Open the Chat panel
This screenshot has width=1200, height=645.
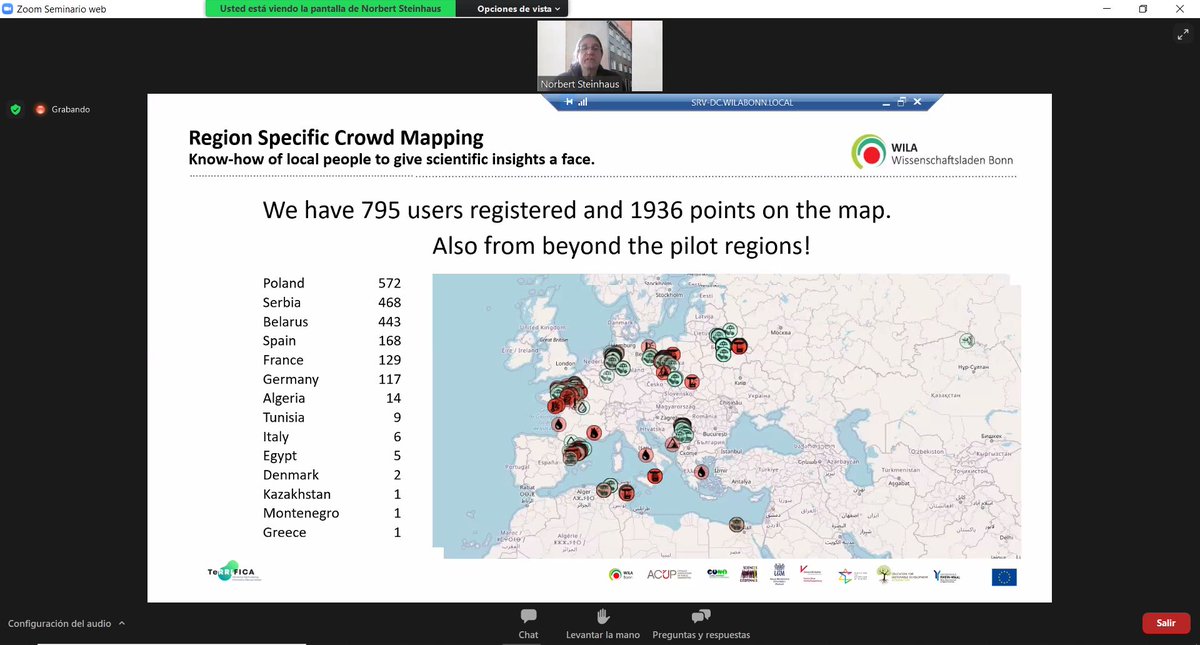(527, 624)
